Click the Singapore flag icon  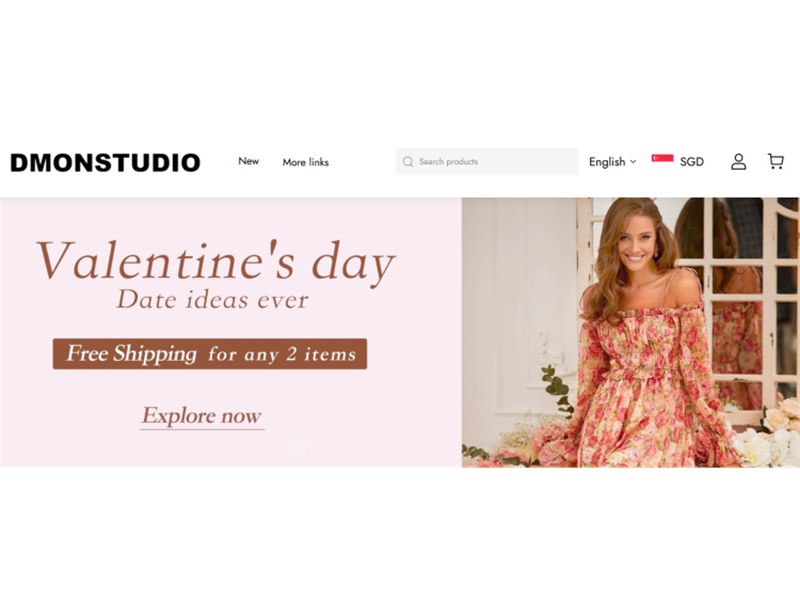tap(662, 158)
